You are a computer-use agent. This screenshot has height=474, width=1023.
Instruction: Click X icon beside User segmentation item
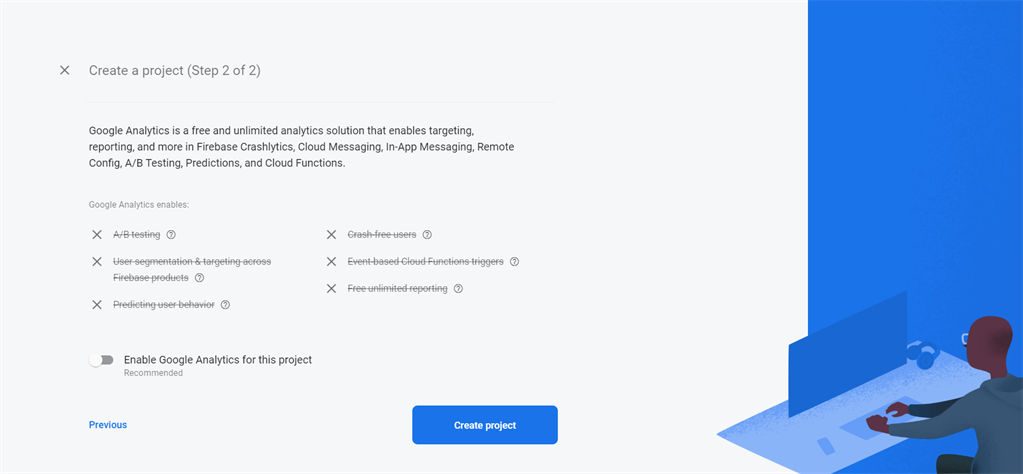pyautogui.click(x=97, y=262)
